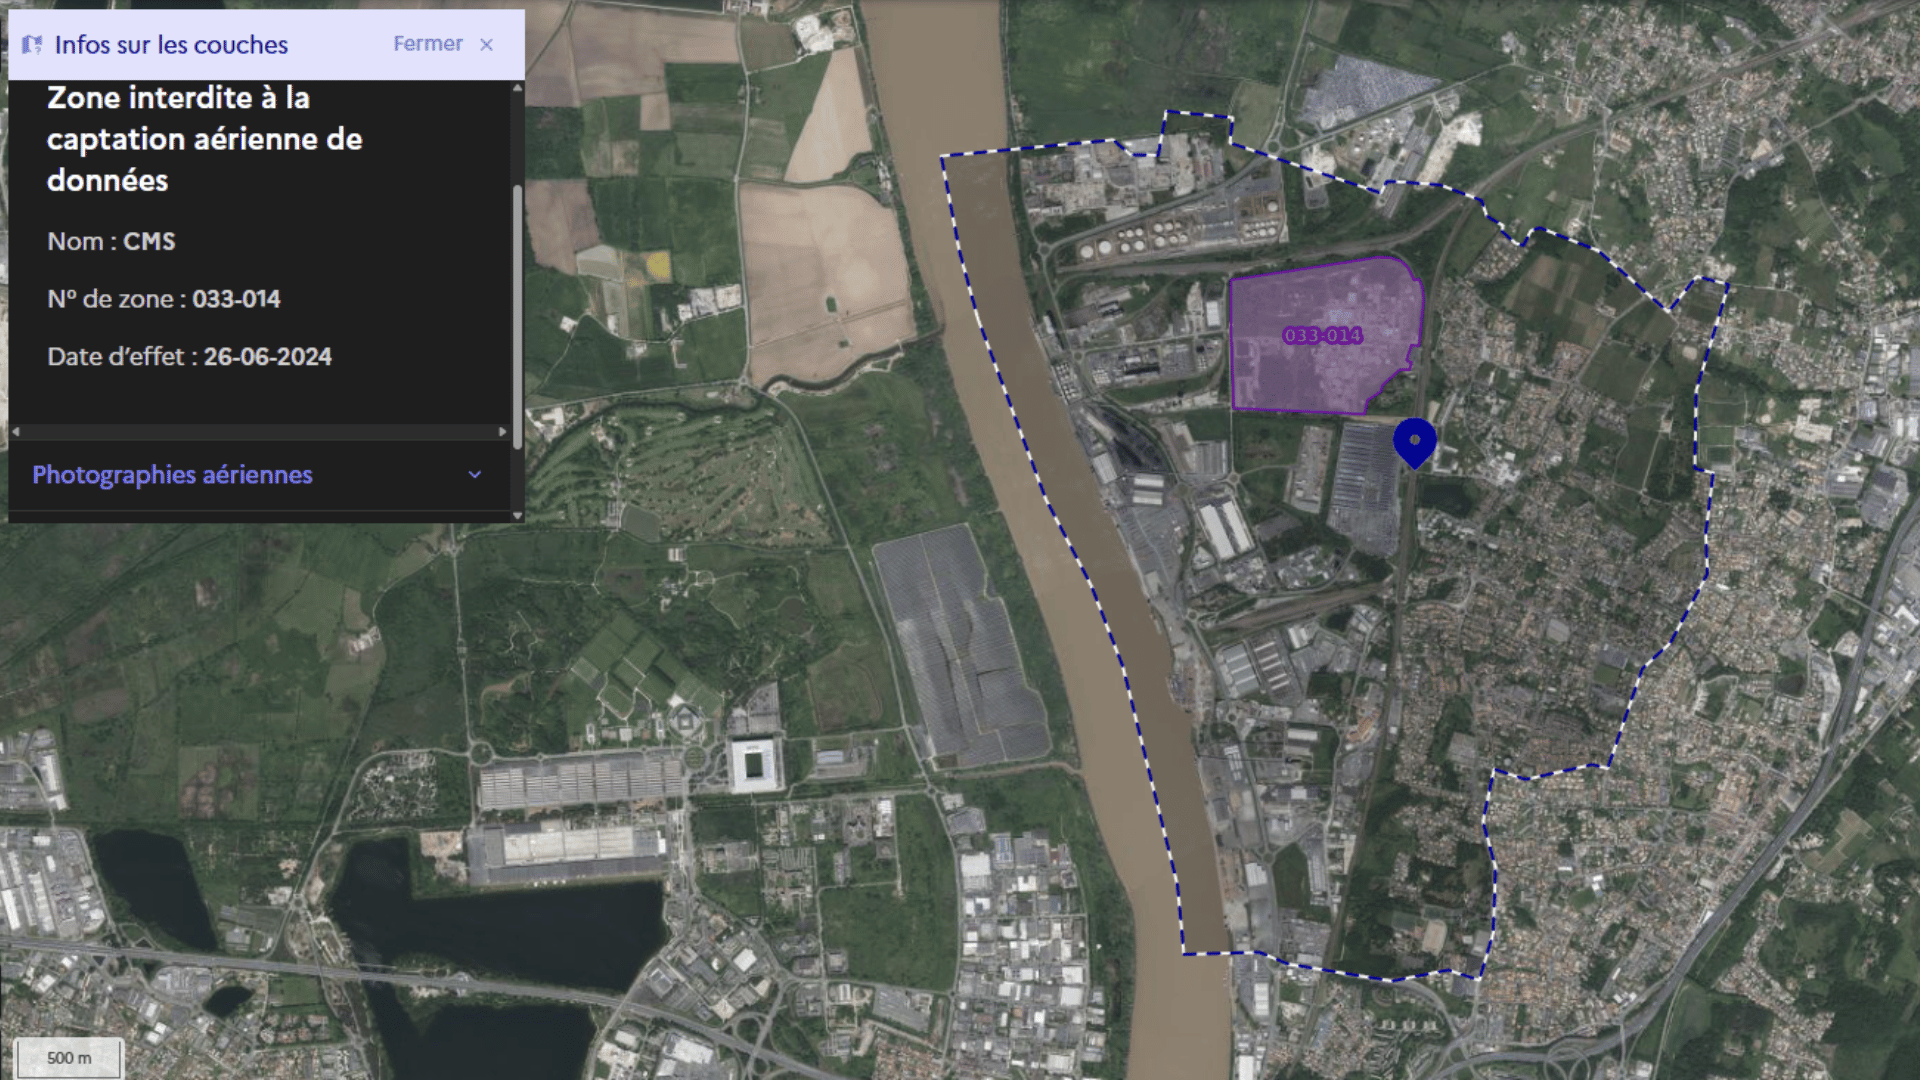Click the 500 m scale bar
The height and width of the screenshot is (1080, 1920).
(70, 1058)
